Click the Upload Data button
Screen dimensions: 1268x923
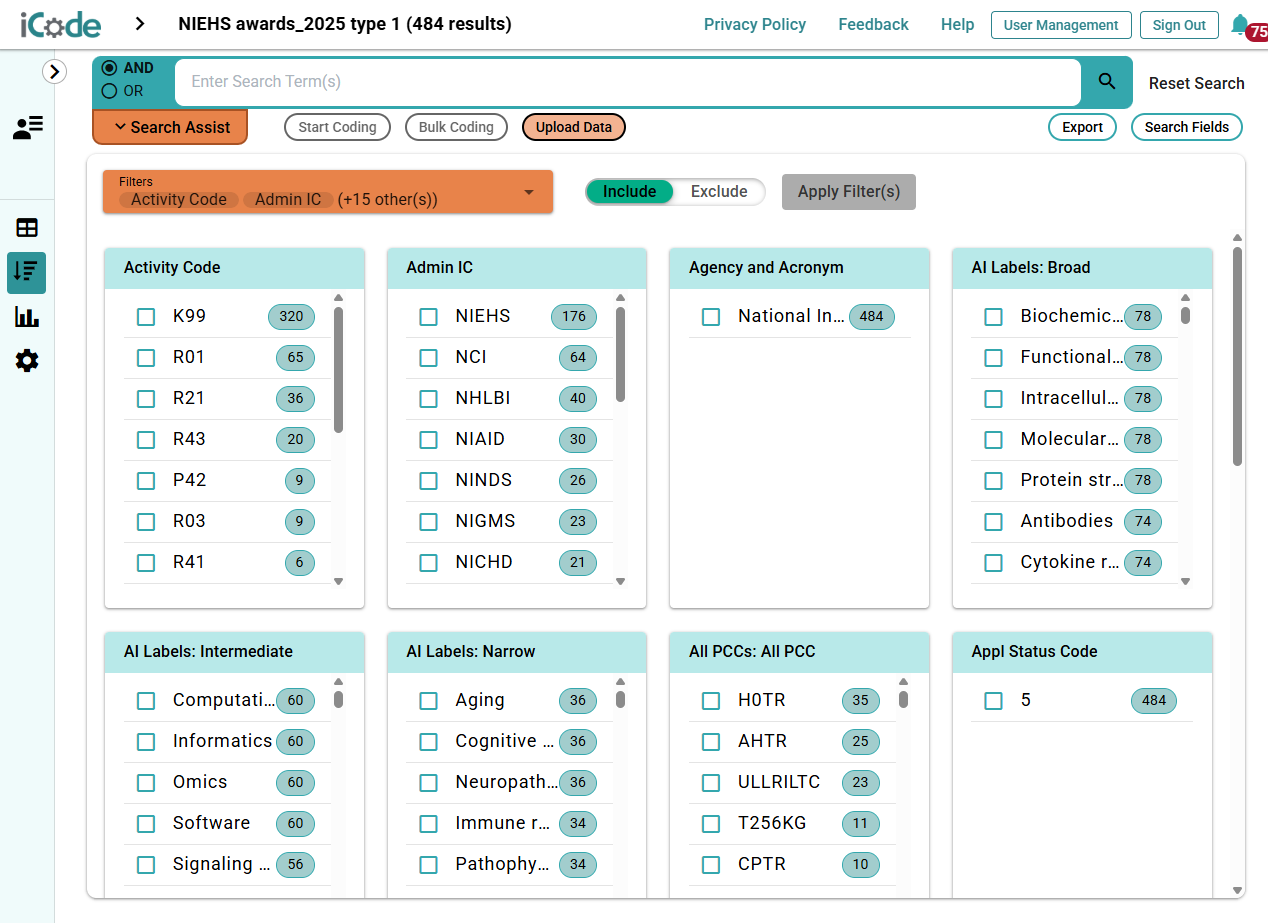click(x=574, y=127)
